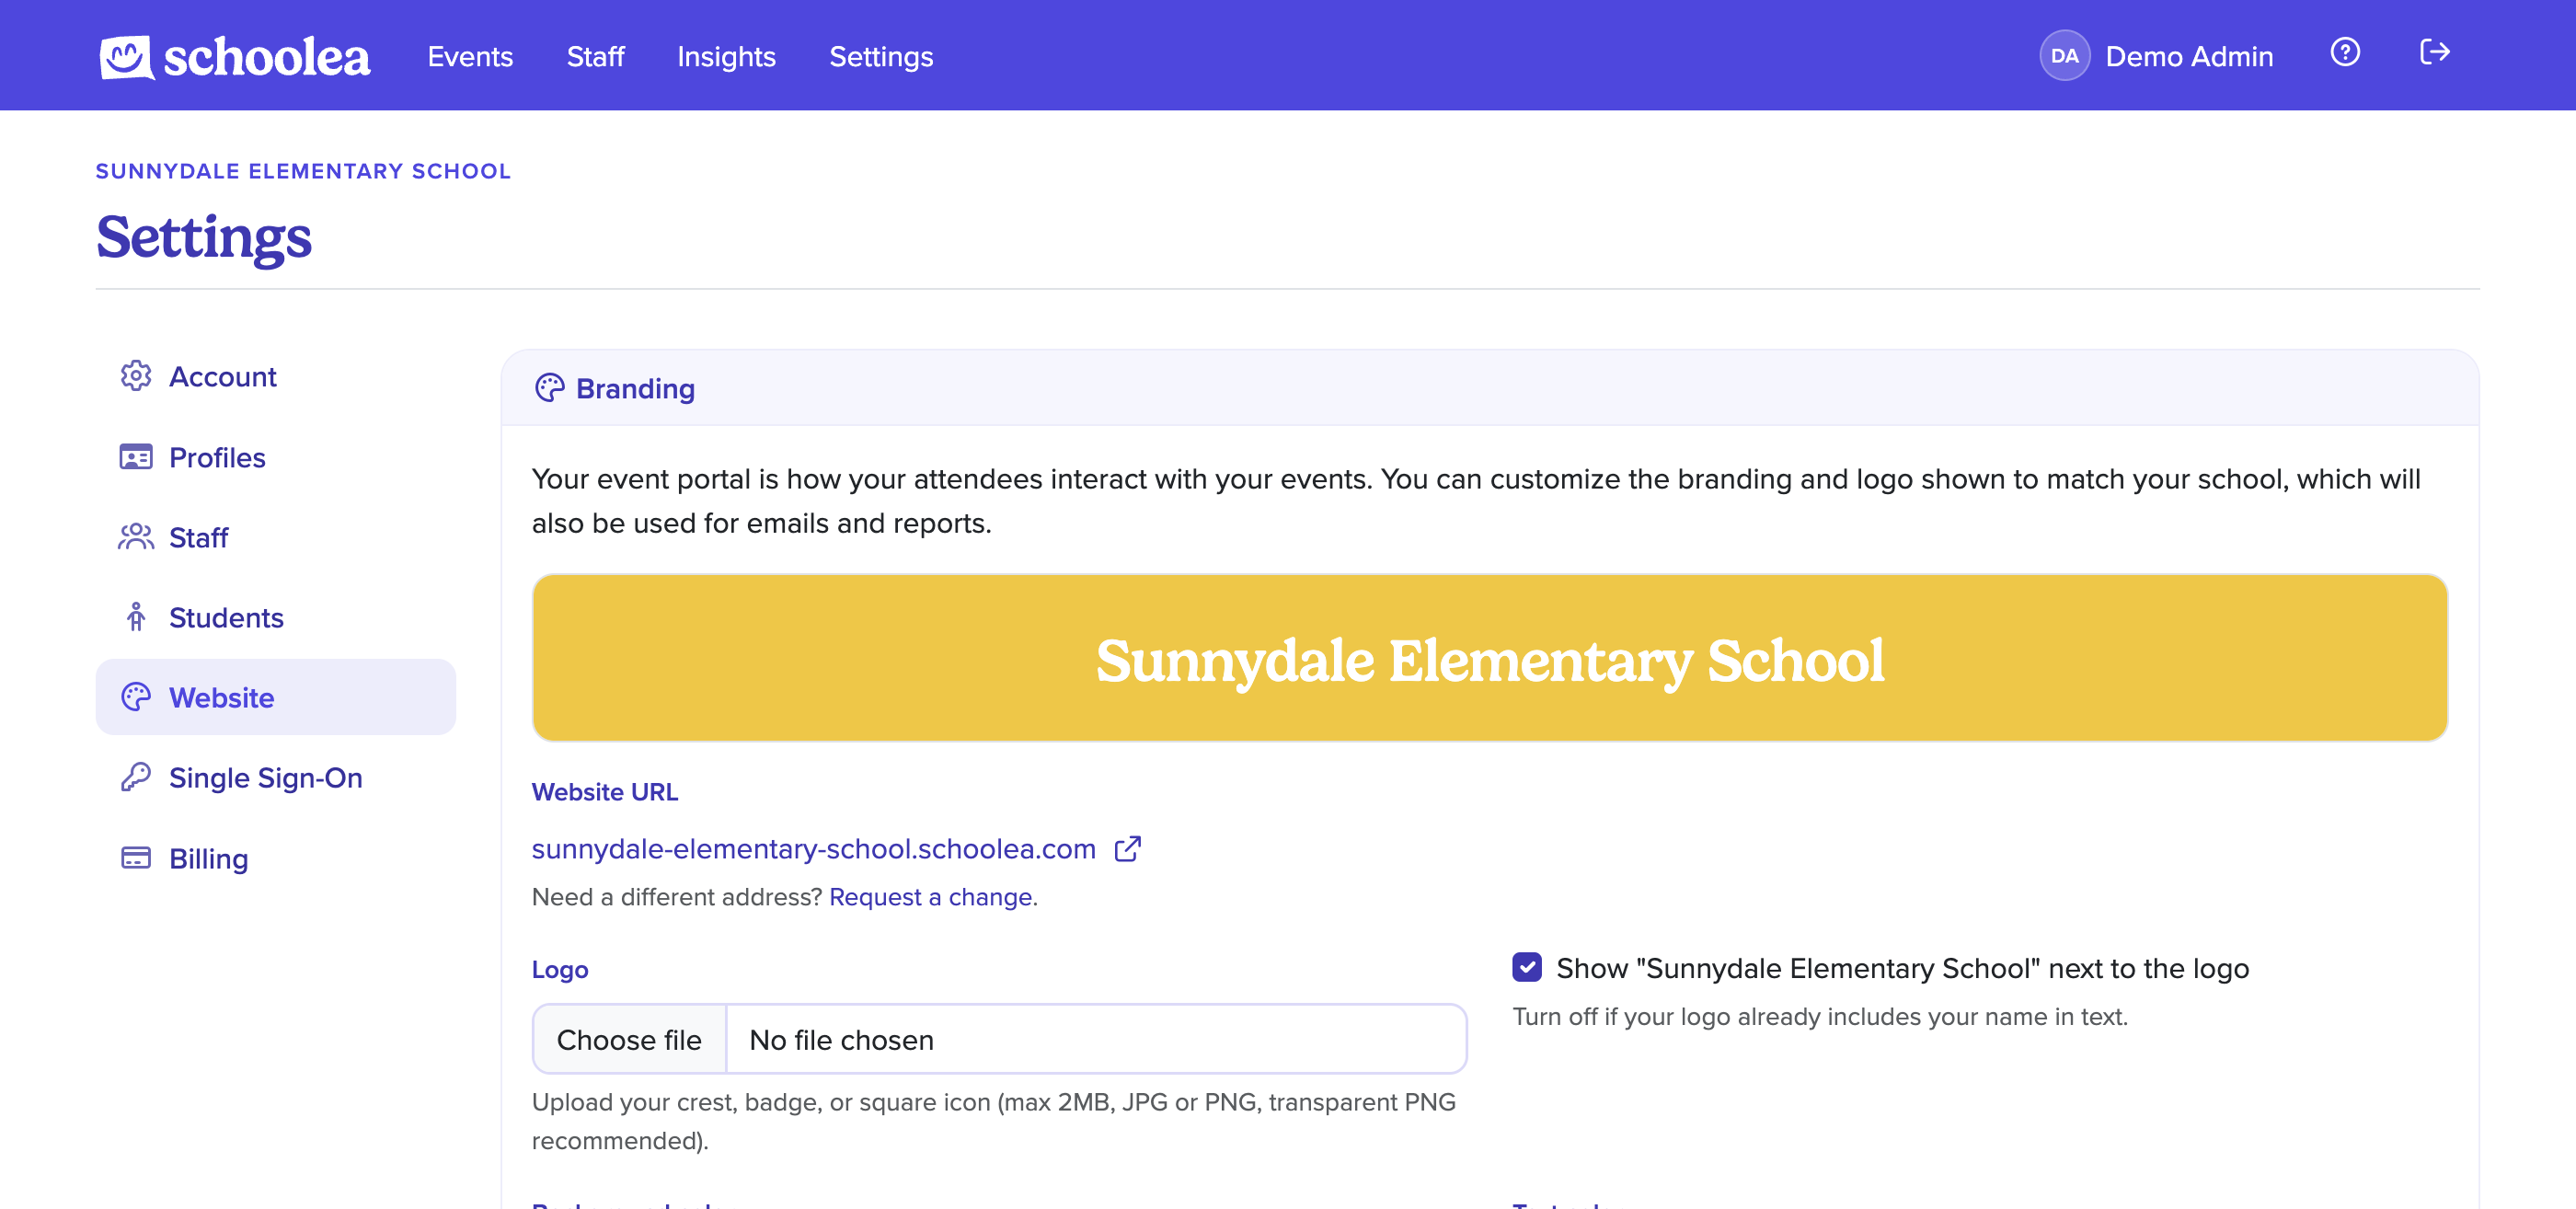Click the Single Sign-On key icon

click(x=136, y=777)
